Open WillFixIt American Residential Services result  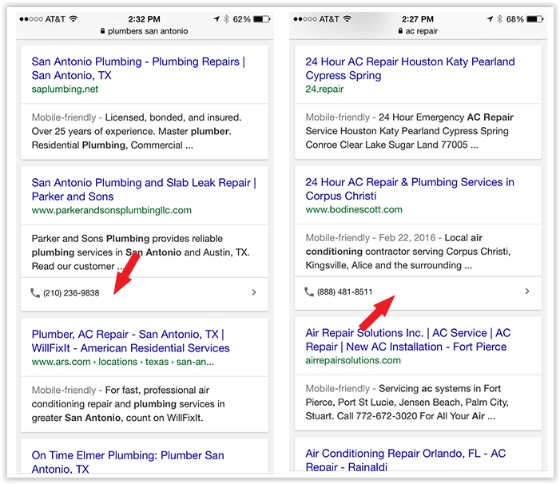tap(131, 341)
